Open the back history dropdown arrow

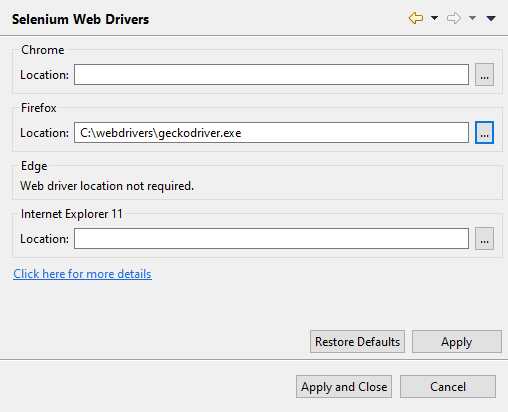[x=434, y=18]
